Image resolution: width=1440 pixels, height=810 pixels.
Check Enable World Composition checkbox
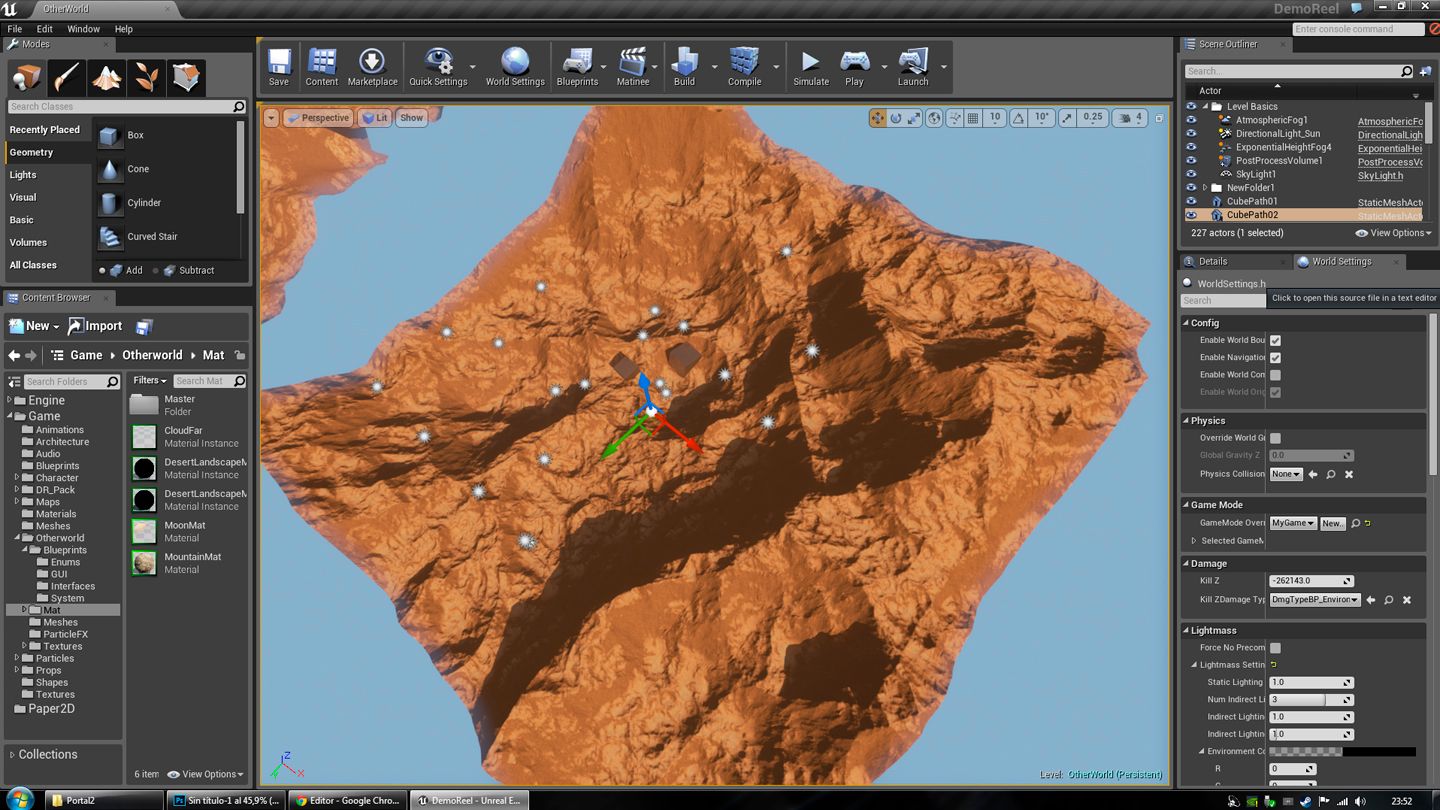(1275, 375)
